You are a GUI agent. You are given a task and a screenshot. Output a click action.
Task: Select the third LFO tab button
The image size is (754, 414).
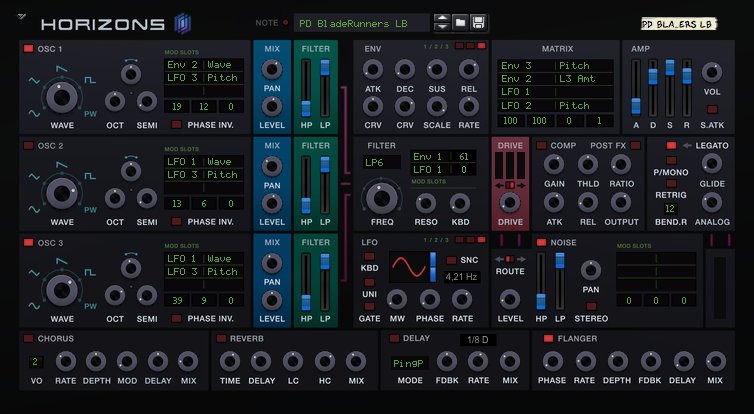pyautogui.click(x=481, y=239)
